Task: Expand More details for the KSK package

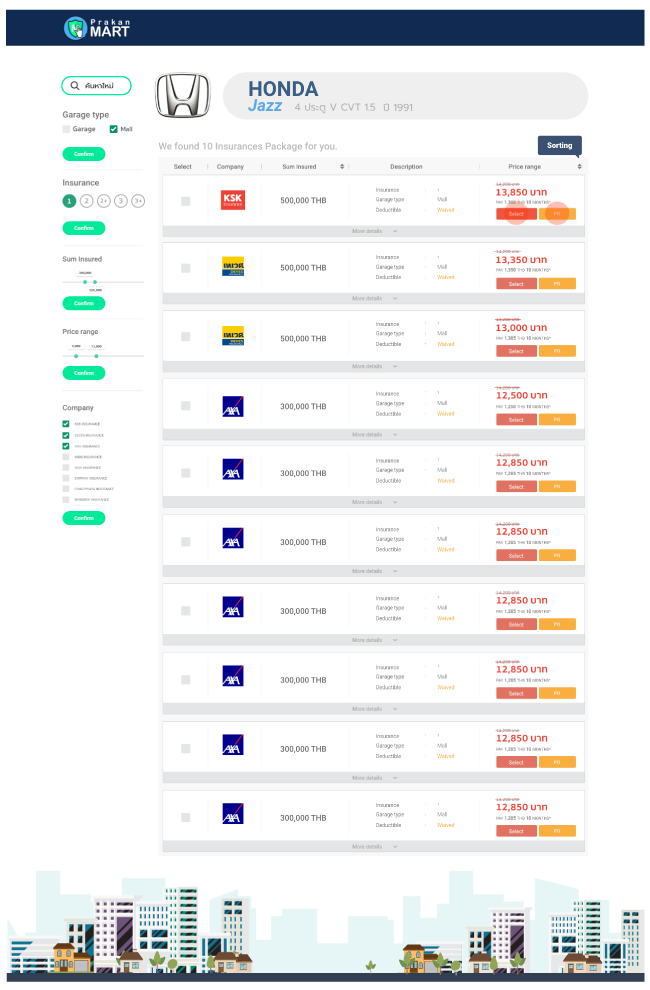Action: coord(372,231)
